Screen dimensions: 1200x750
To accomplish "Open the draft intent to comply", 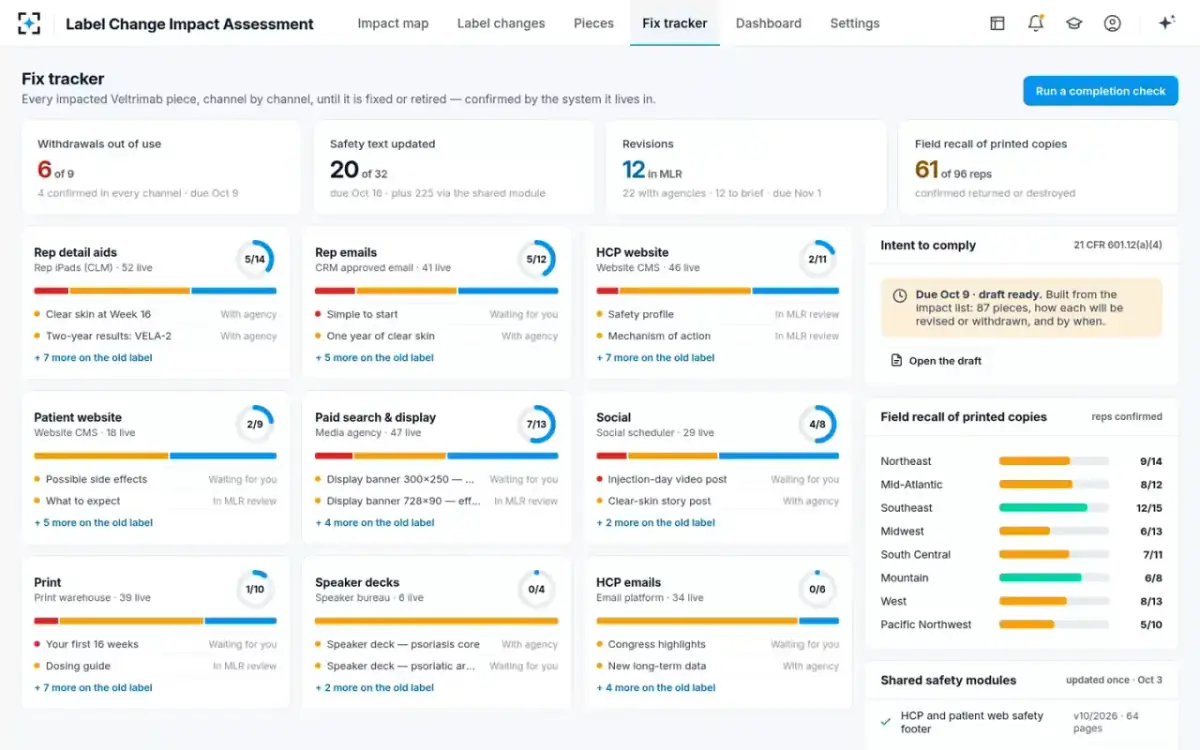I will [x=936, y=361].
